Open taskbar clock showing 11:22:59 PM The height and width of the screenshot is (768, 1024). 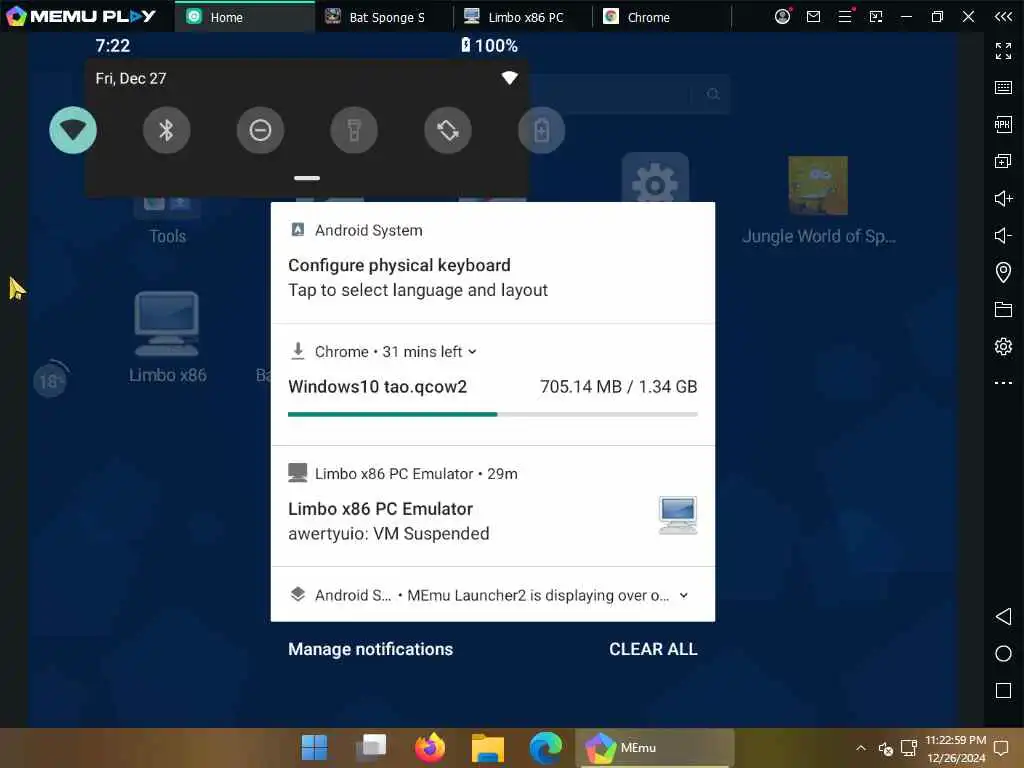point(955,748)
